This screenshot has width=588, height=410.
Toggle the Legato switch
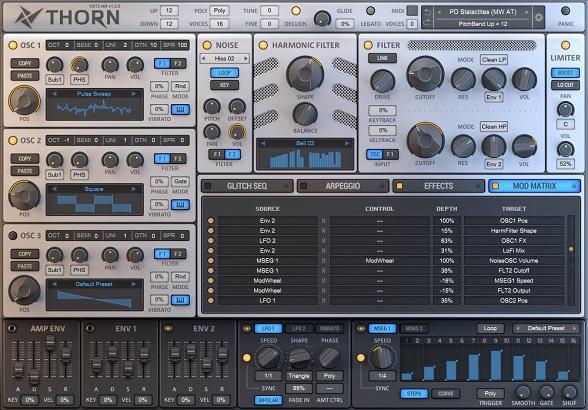click(370, 11)
